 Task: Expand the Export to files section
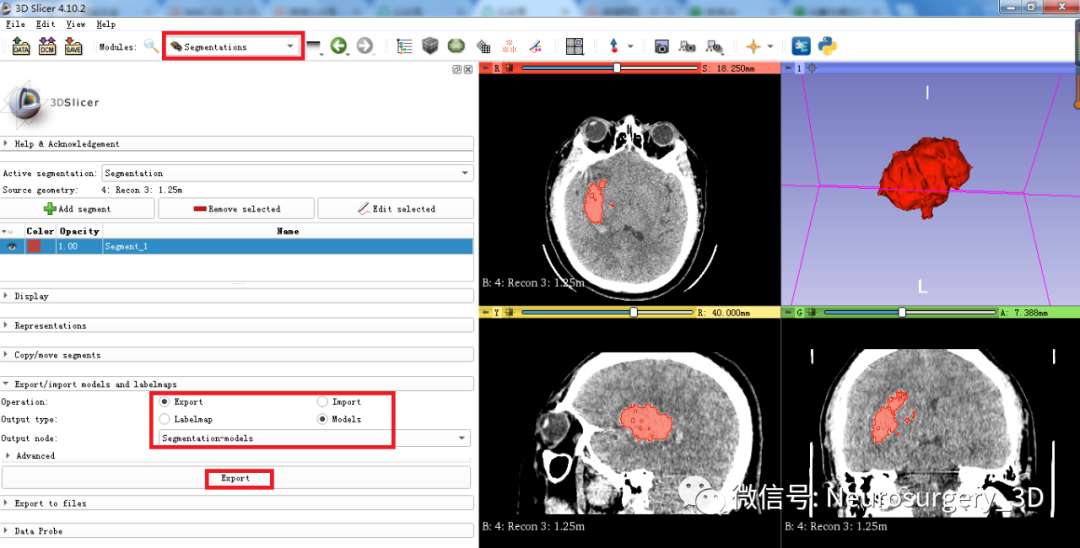point(237,503)
